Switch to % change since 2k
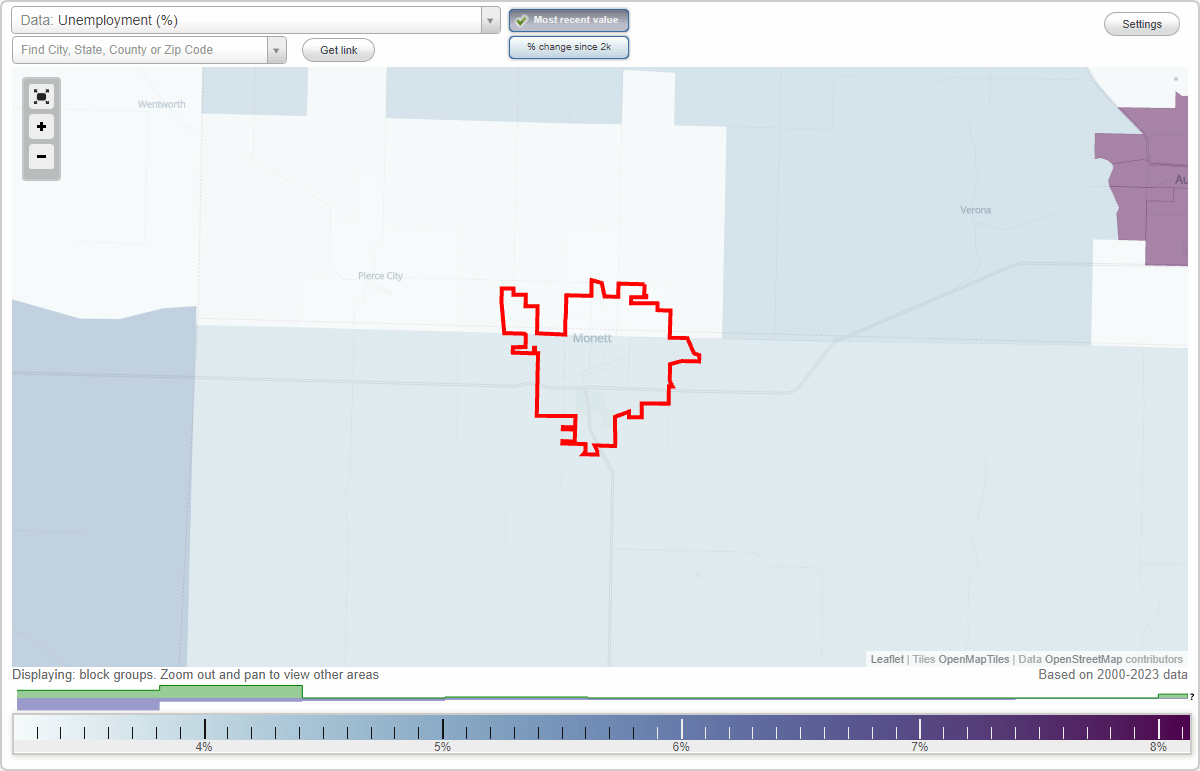The height and width of the screenshot is (771, 1200). (569, 47)
